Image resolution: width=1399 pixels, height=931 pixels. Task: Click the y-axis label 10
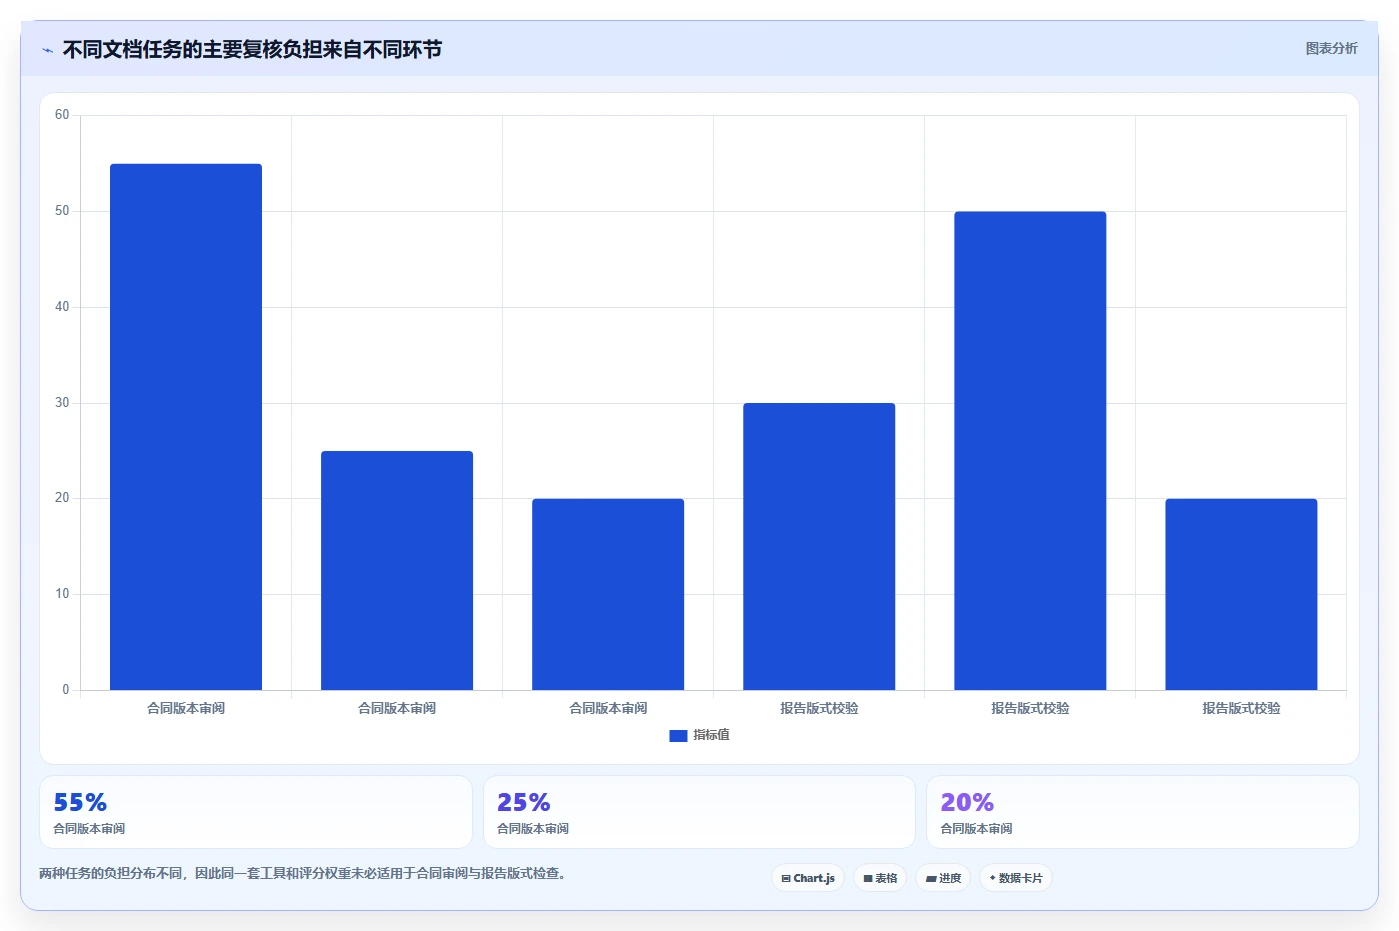click(x=62, y=594)
